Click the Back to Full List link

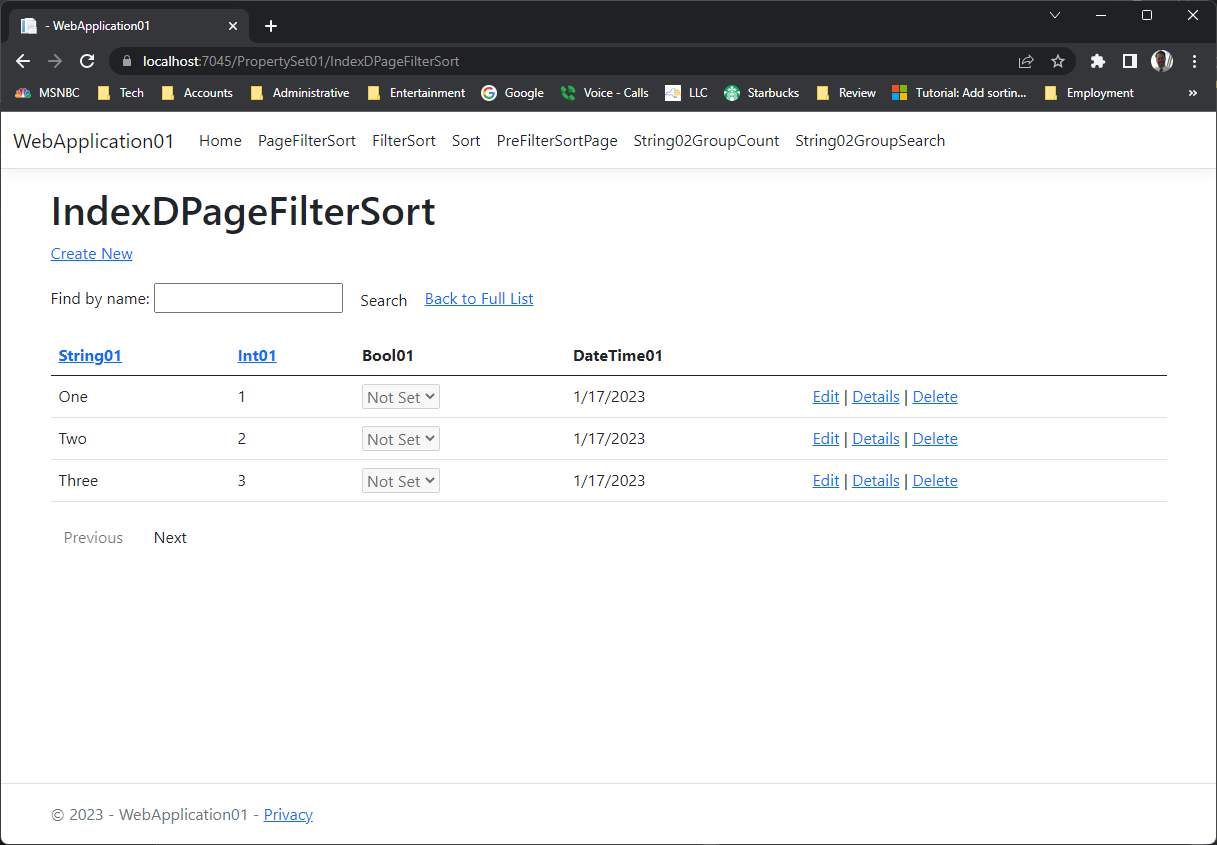479,299
